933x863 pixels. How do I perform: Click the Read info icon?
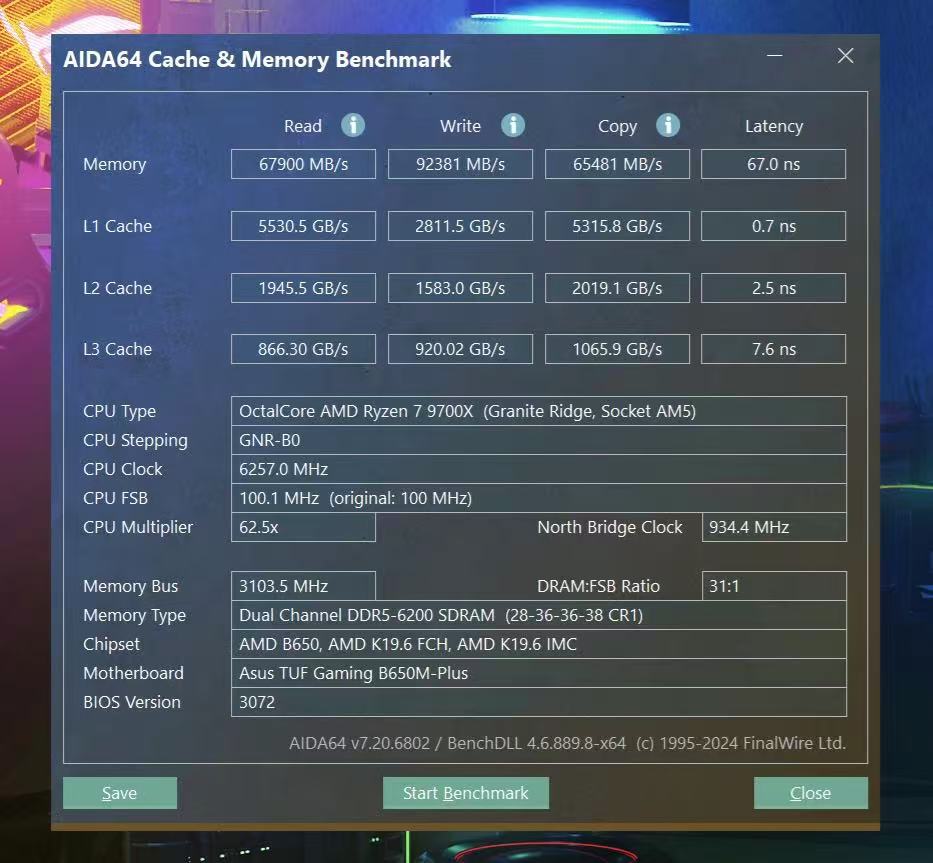(x=353, y=126)
